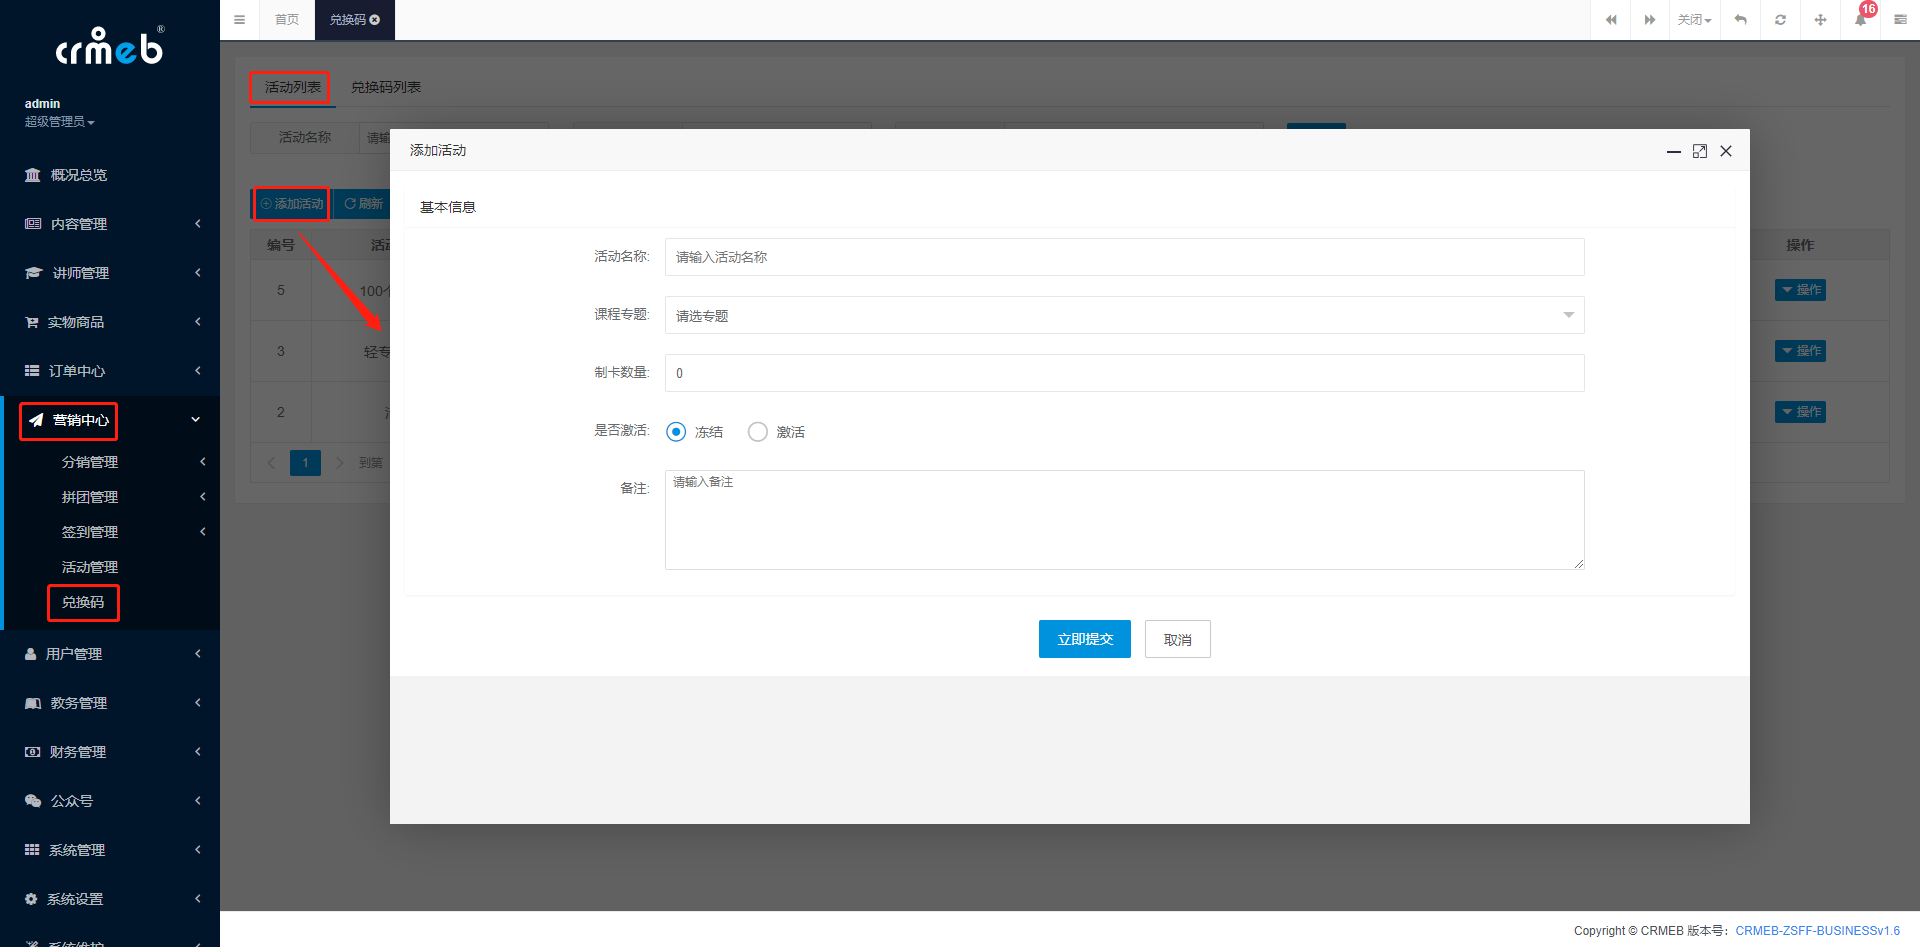The height and width of the screenshot is (947, 1920).
Task: Click the refresh icon in top bar
Action: pos(1780,20)
